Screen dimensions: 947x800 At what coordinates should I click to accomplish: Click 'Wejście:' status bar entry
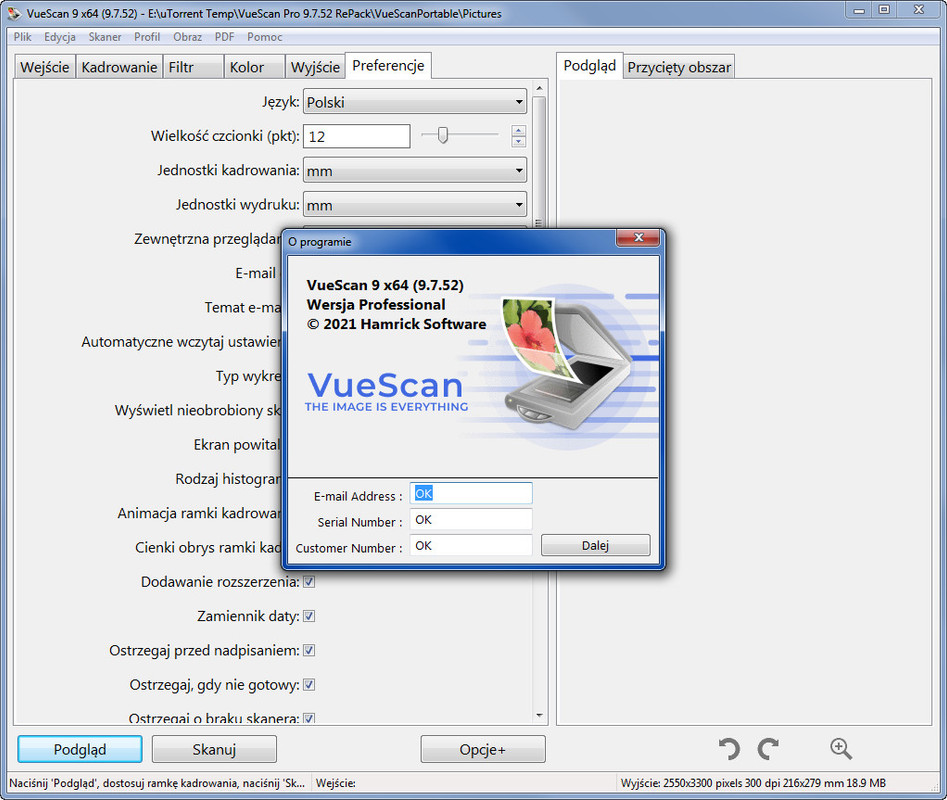(x=336, y=783)
